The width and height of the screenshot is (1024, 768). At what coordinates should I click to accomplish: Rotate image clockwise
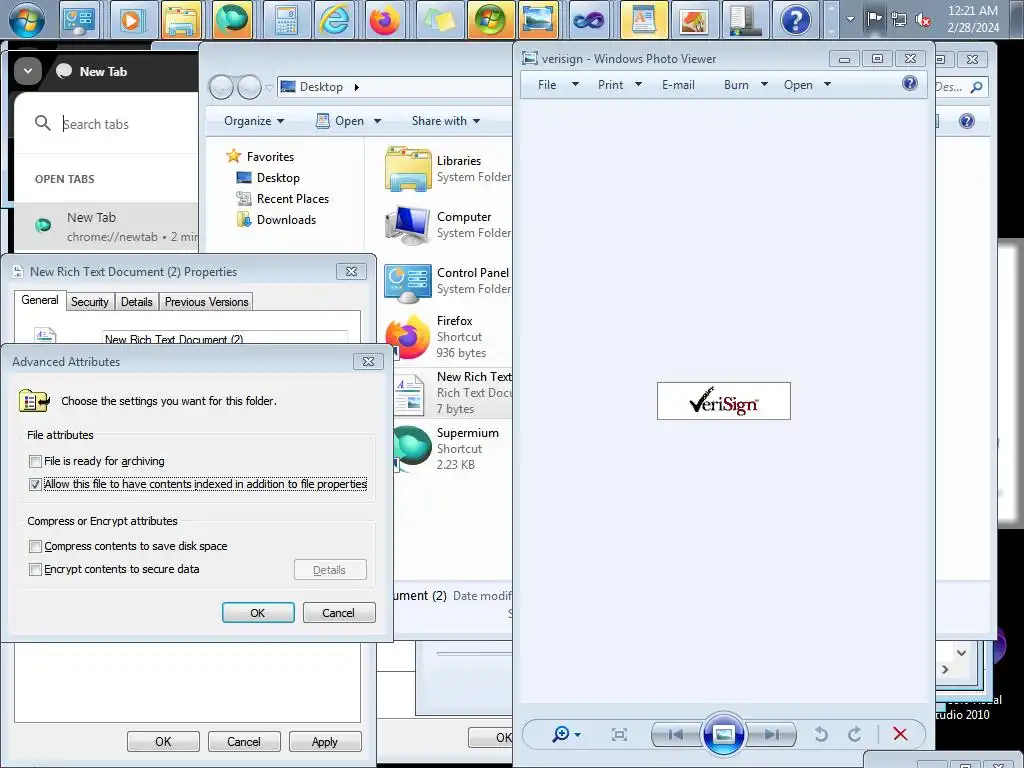(x=854, y=735)
